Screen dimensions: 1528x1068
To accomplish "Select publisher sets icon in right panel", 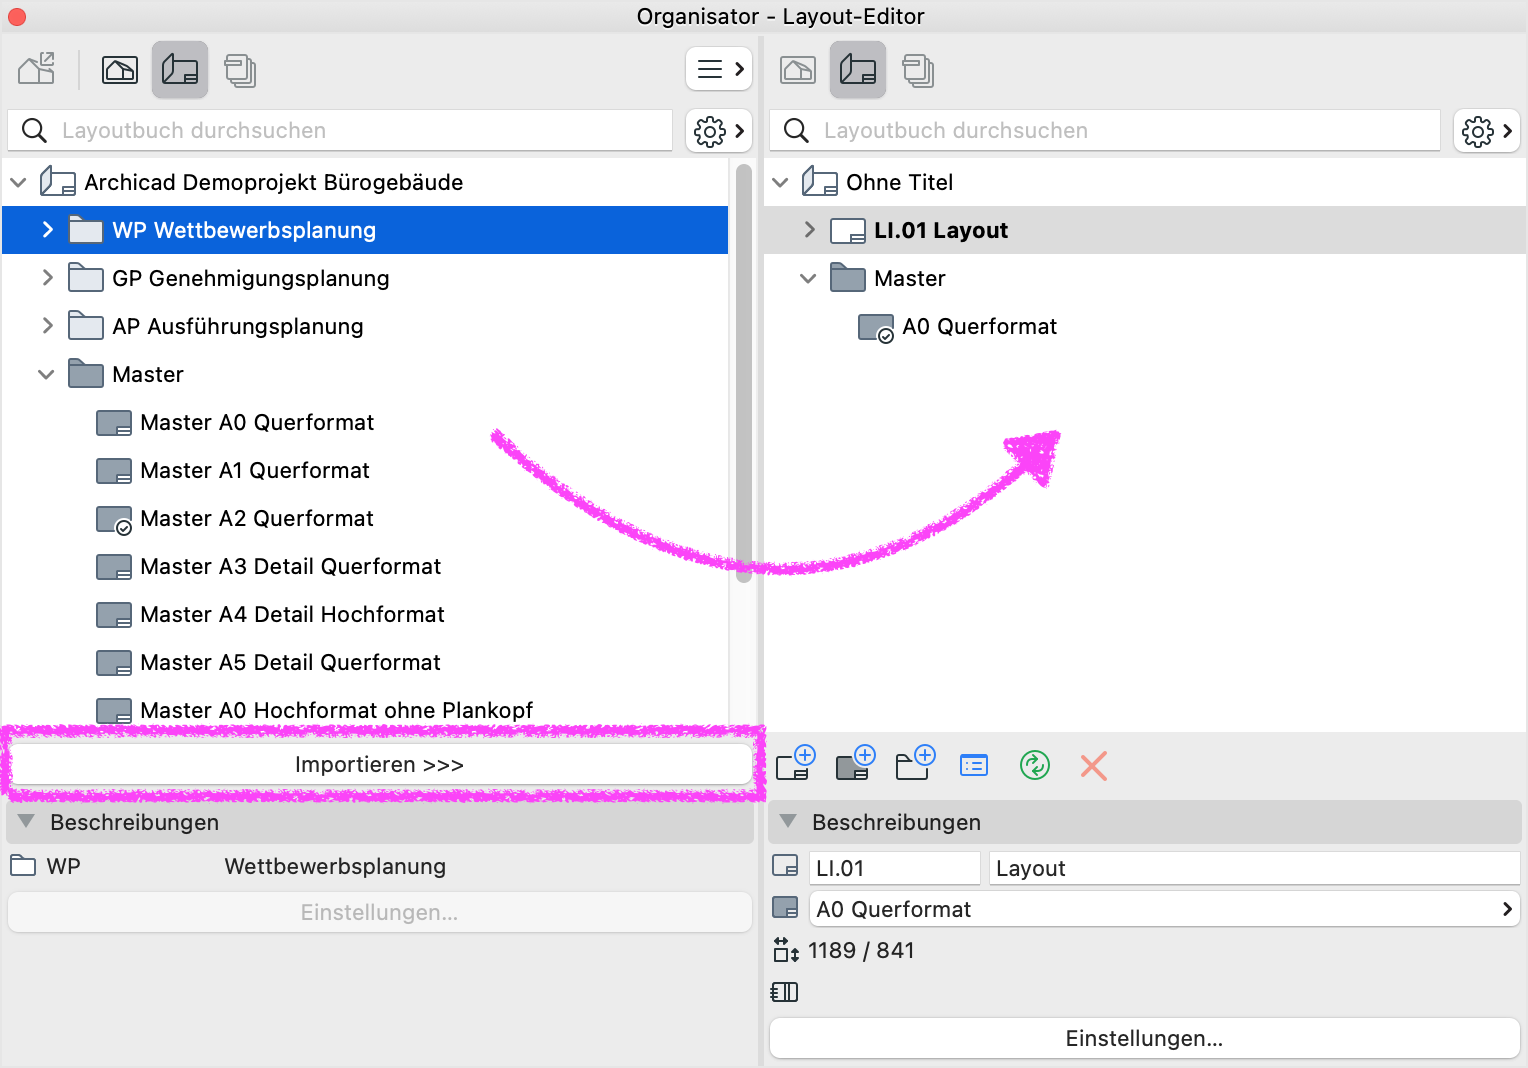I will [917, 70].
